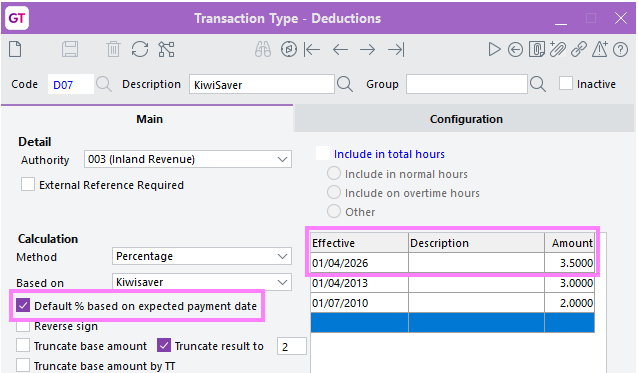
Task: Click the Description column header in grid
Action: pyautogui.click(x=476, y=243)
